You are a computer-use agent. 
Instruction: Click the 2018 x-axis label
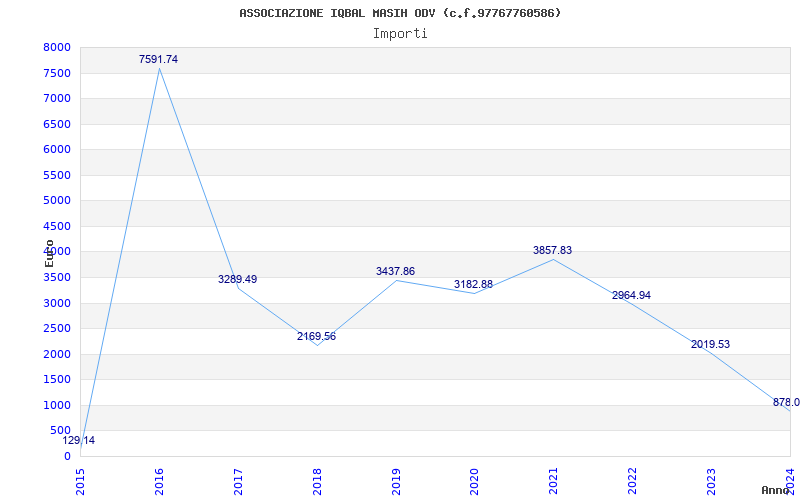pos(317,481)
